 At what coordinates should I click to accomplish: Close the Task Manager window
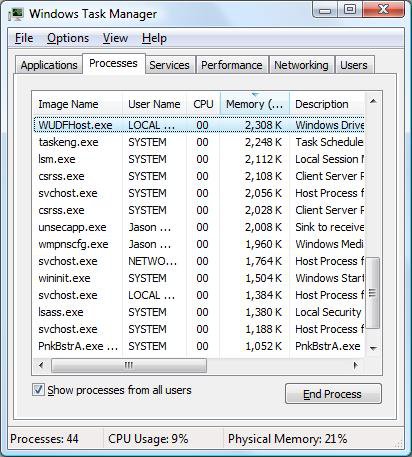pyautogui.click(x=384, y=9)
